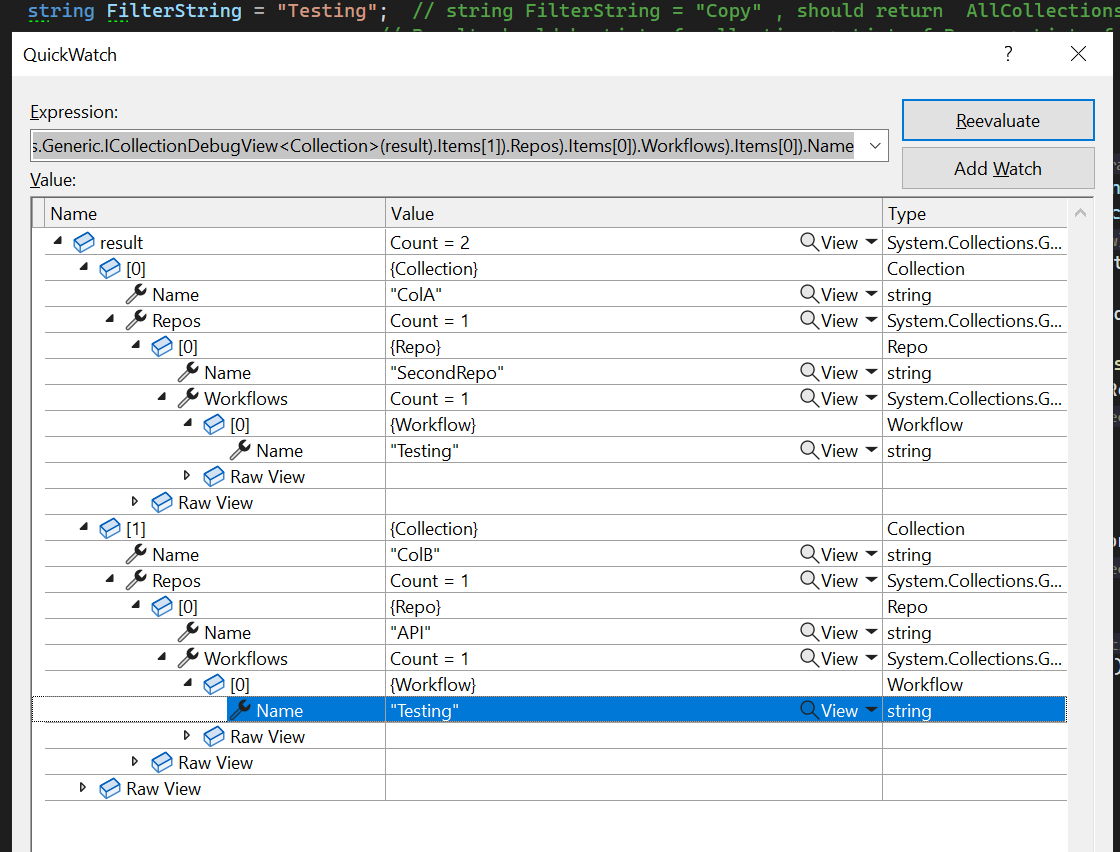This screenshot has width=1120, height=852.
Task: Close the QuickWatch dialog
Action: click(x=1078, y=54)
